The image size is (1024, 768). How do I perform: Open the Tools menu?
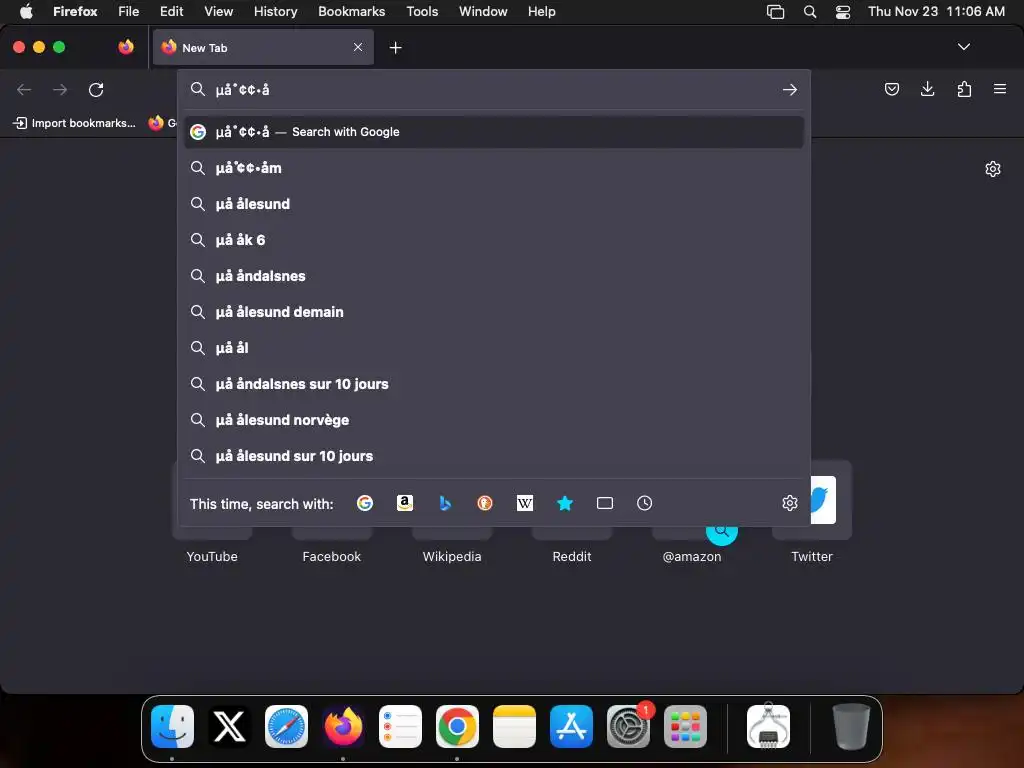click(x=422, y=11)
